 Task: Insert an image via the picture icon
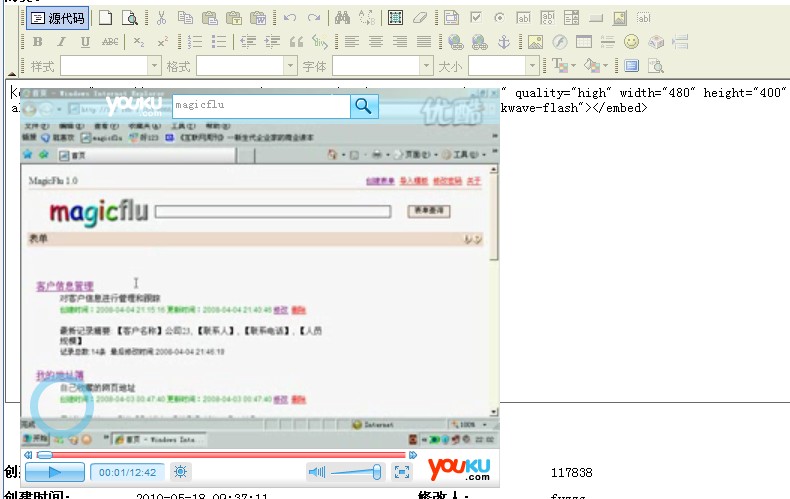tap(536, 42)
